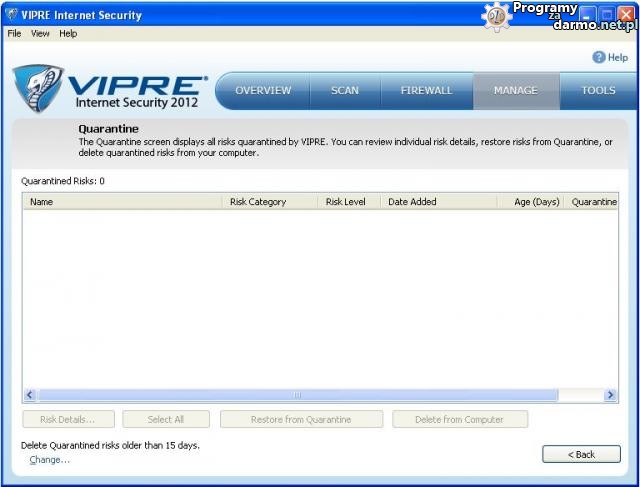Click the VIPRE snake shield logo
640x487 pixels.
[x=38, y=88]
